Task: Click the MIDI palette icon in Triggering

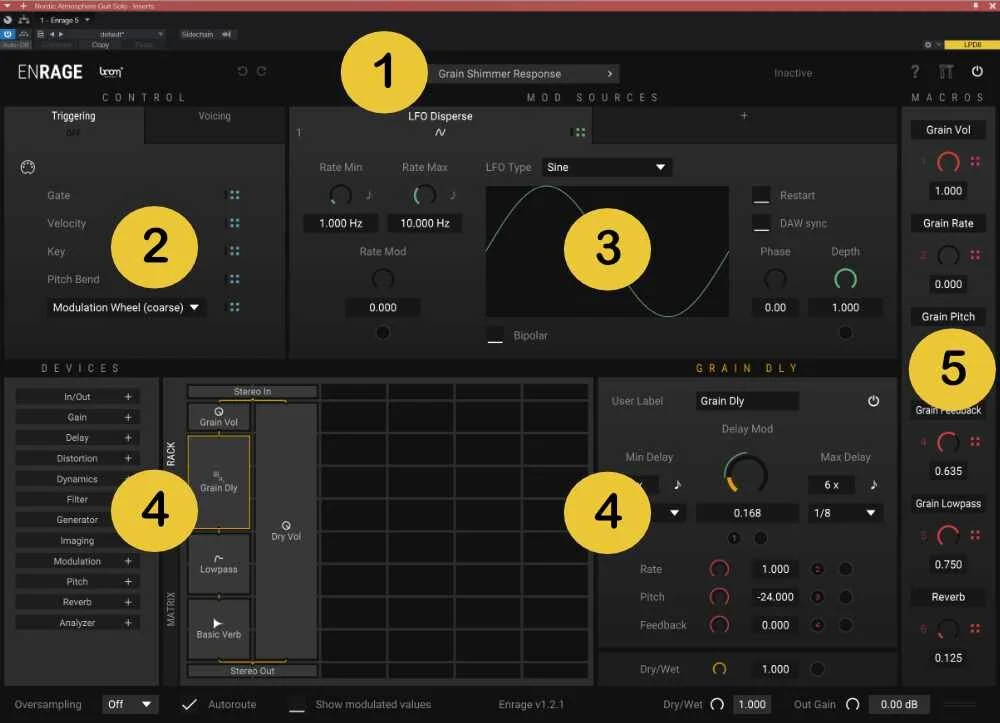Action: [27, 167]
